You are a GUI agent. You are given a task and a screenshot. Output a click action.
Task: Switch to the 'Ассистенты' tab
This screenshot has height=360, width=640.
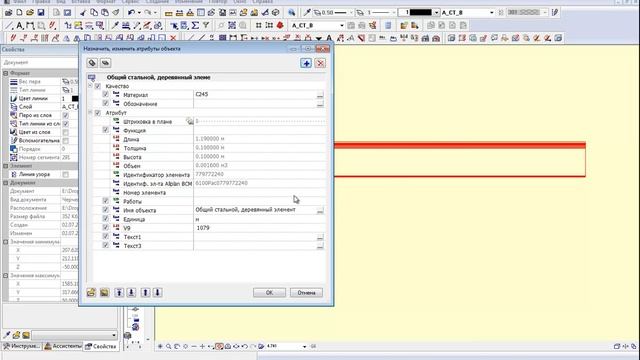coord(62,346)
